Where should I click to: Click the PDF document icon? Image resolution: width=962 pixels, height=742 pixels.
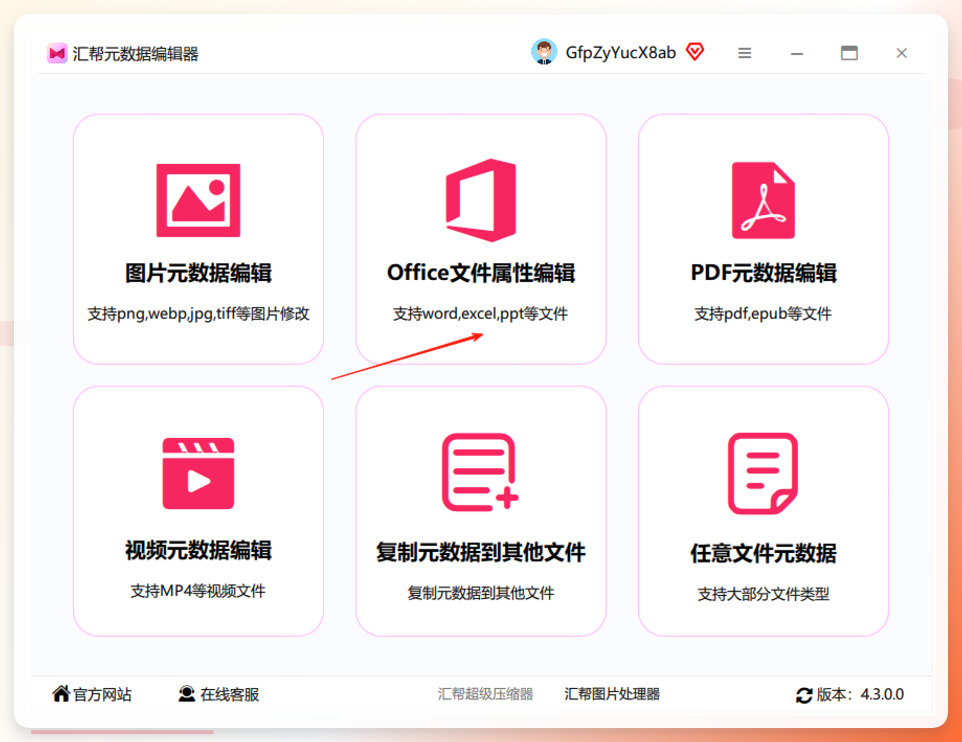point(763,200)
